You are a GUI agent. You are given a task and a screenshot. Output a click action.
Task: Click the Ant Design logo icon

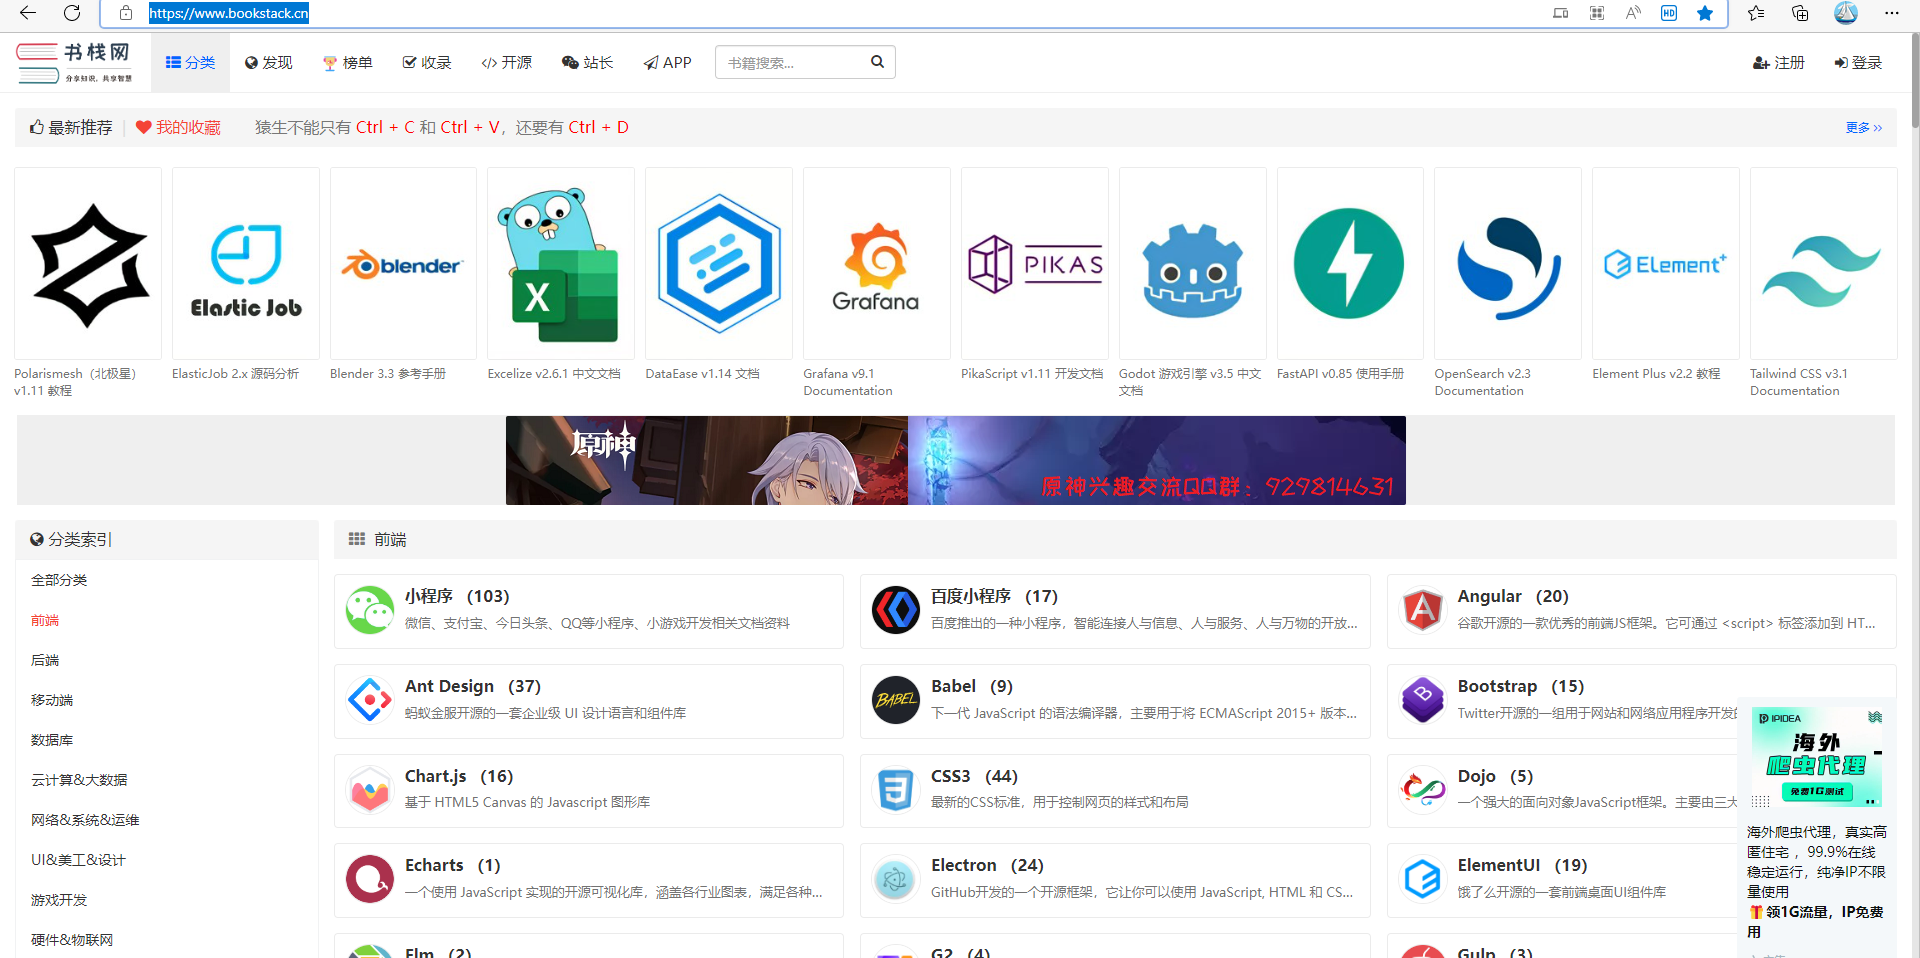click(370, 700)
